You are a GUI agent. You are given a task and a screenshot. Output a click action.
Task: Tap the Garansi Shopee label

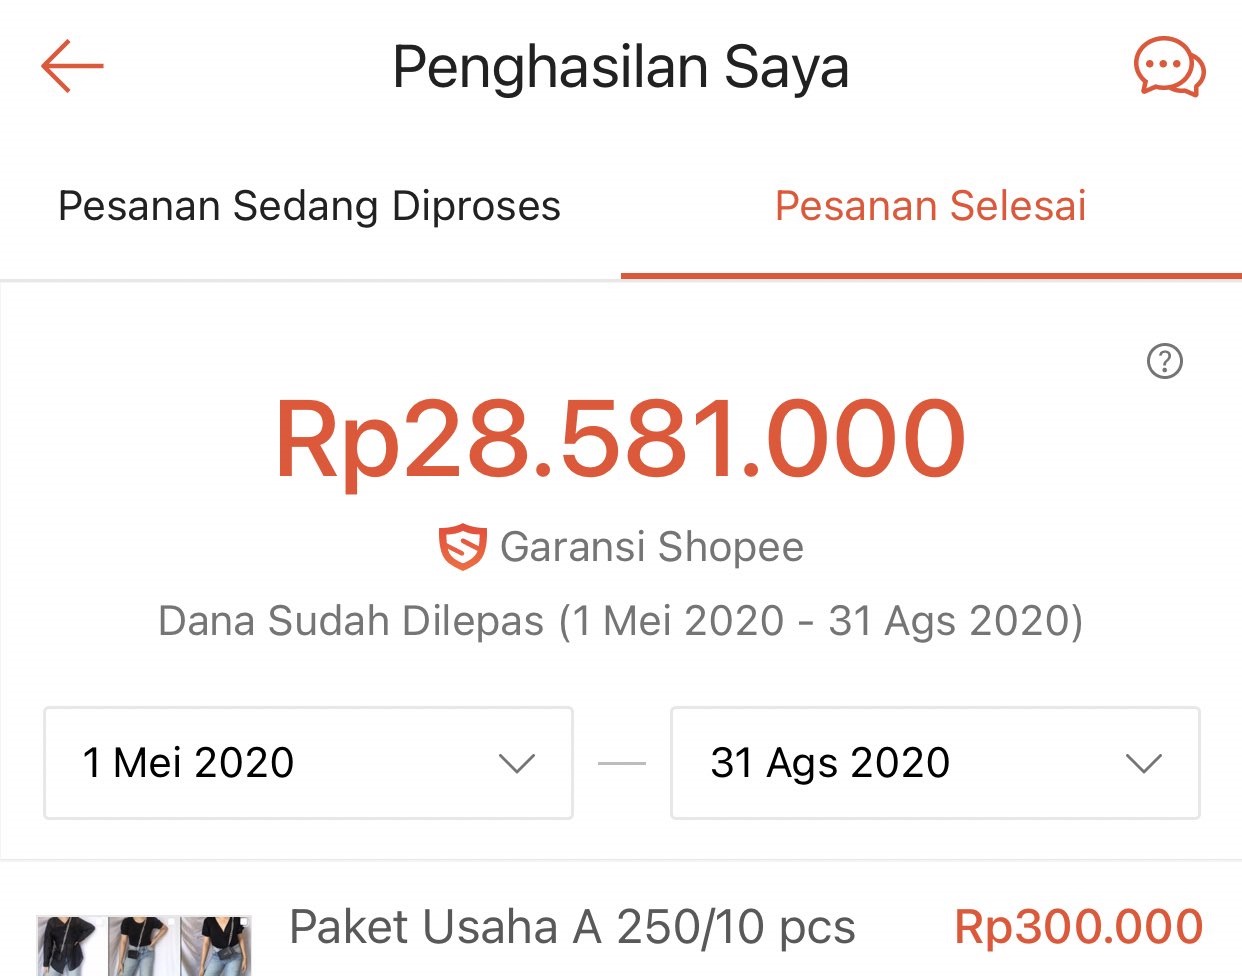point(652,547)
